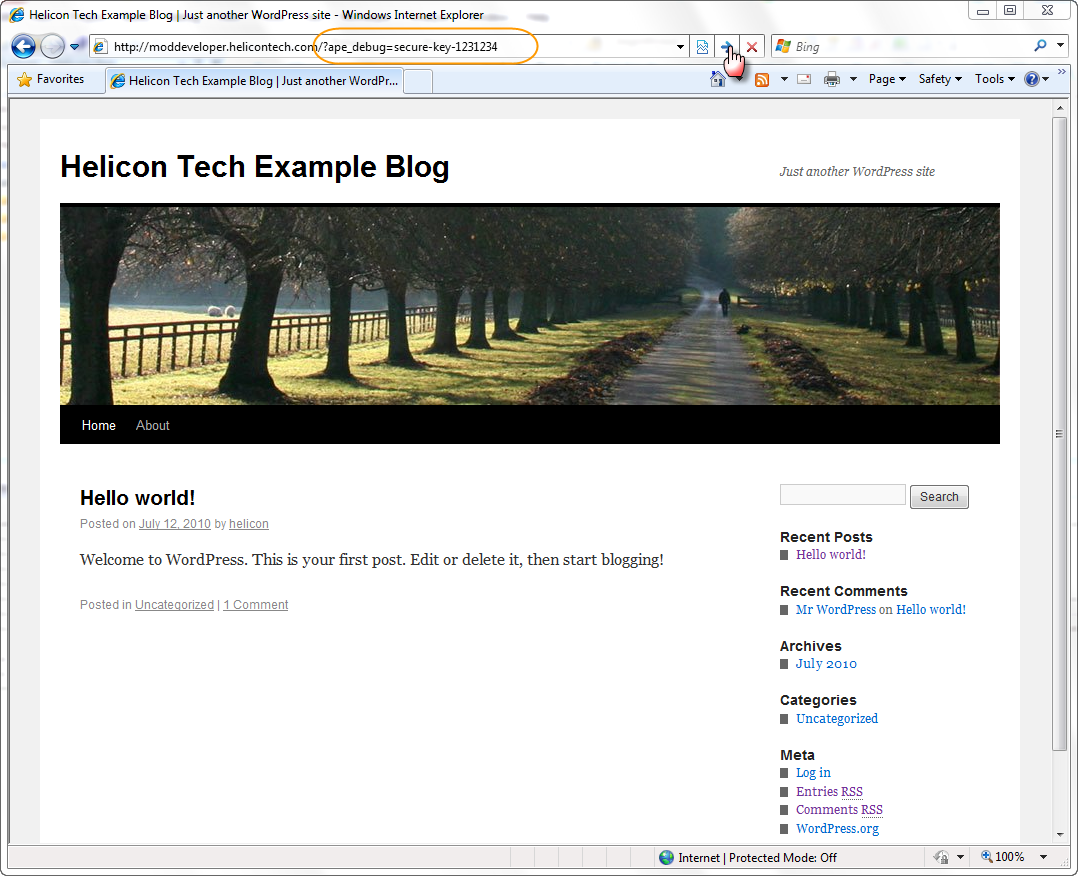Viewport: 1078px width, 876px height.
Task: Open Hello world! under Recent Posts
Action: pos(830,555)
